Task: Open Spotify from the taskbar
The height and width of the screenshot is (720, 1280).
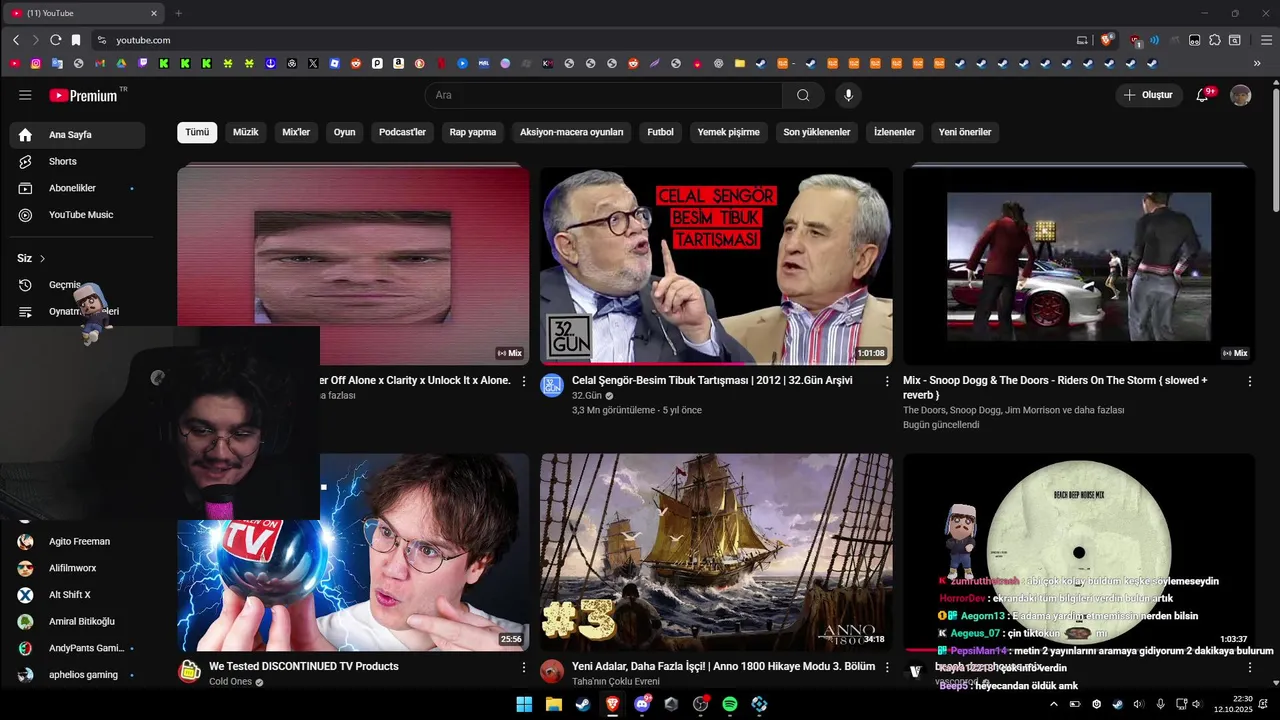Action: pyautogui.click(x=730, y=704)
